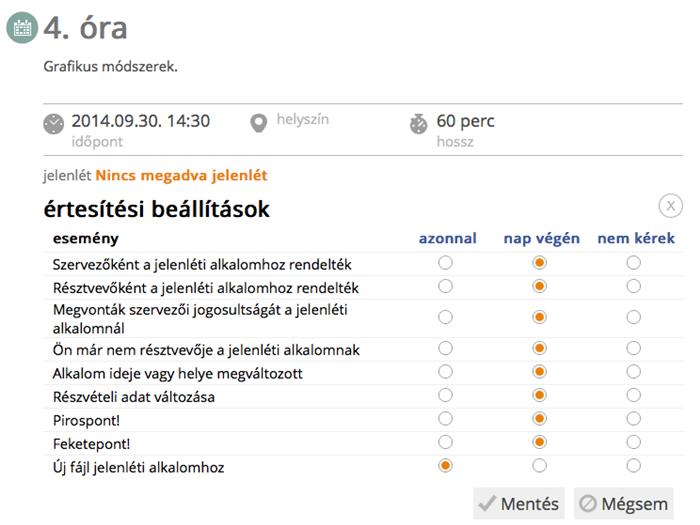Open the Nincs megadva jelenlét link
Screen dimensions: 700x525
181,176
